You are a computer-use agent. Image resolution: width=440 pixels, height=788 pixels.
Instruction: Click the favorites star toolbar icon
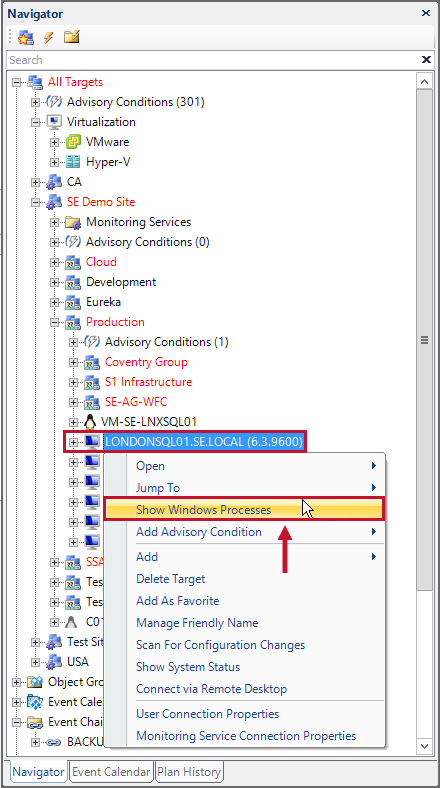coord(26,37)
